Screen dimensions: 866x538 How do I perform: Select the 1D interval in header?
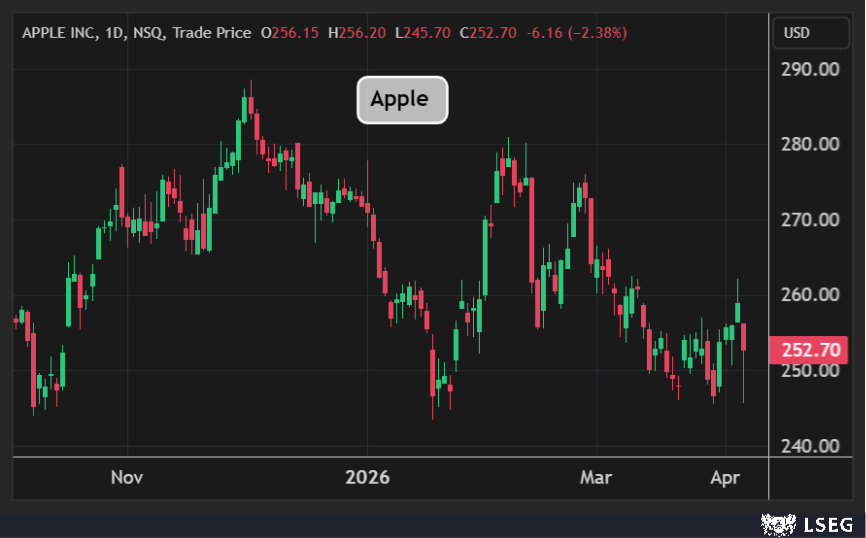click(x=113, y=33)
